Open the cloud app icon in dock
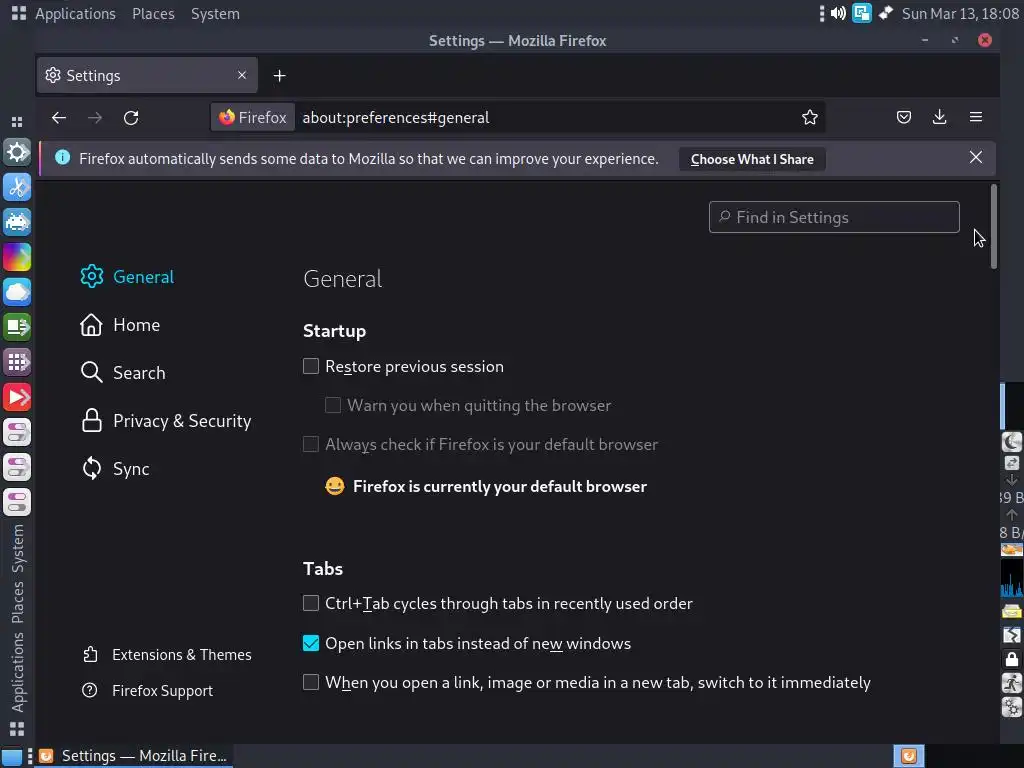The image size is (1024, 768). point(17,292)
